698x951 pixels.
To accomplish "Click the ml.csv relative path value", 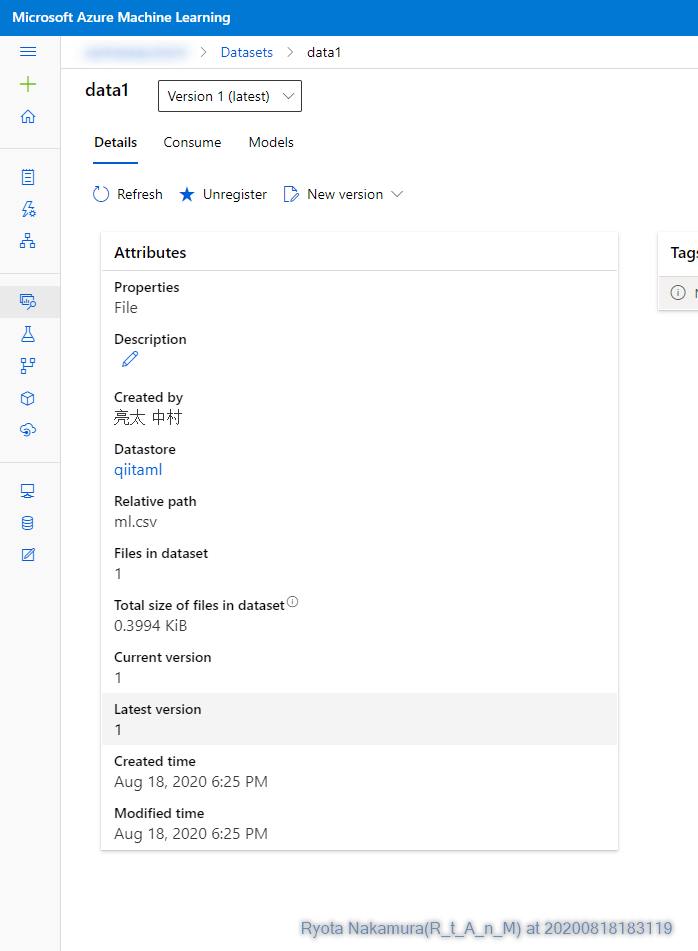I will [x=136, y=522].
